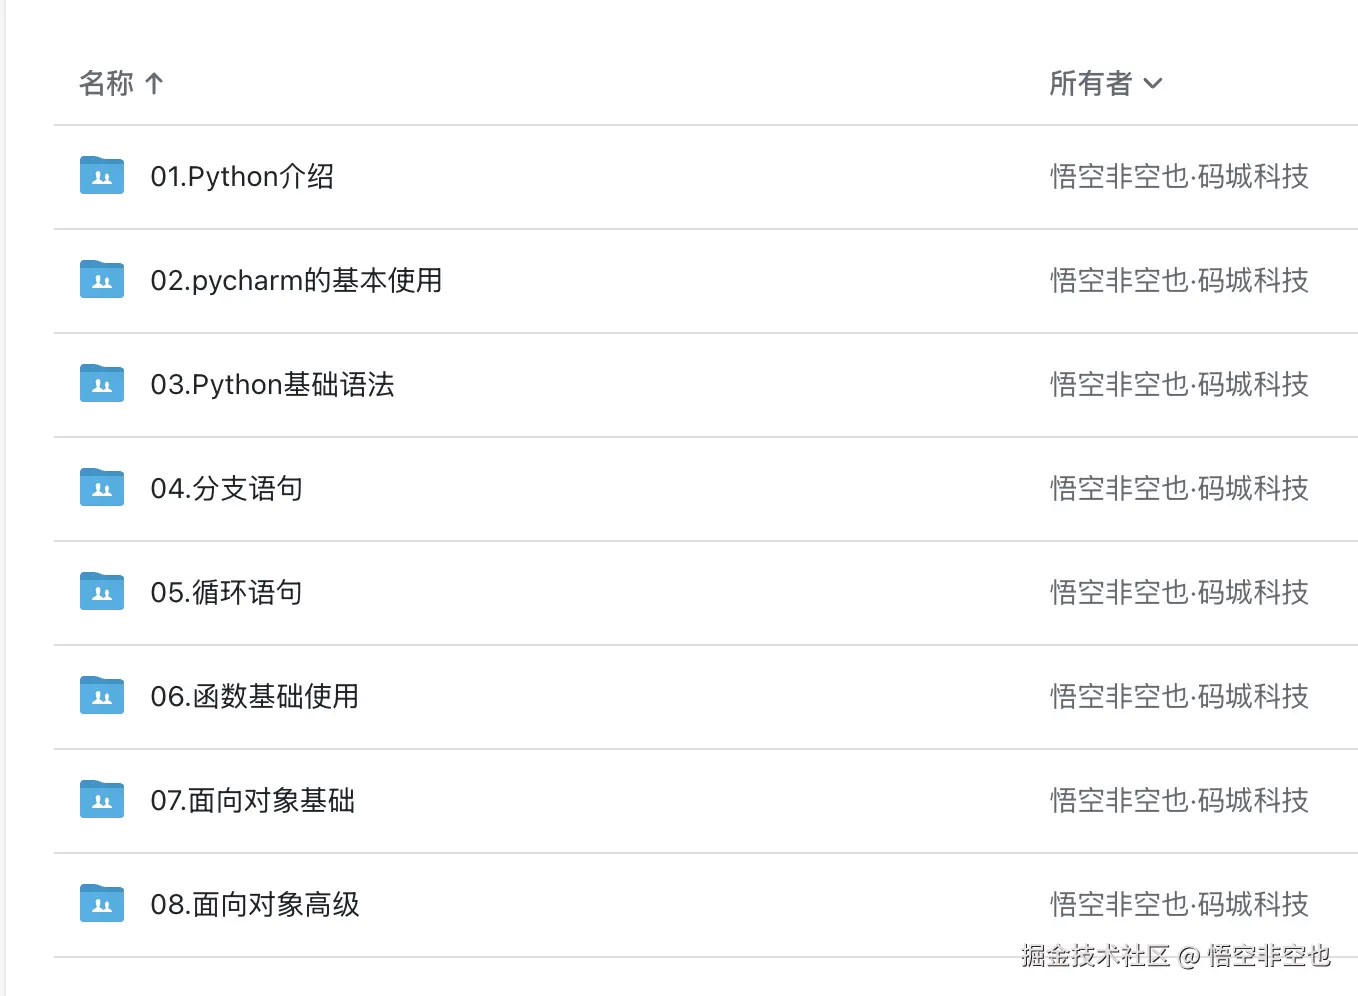Select the 03.Python基础语法 folder name
Image resolution: width=1358 pixels, height=996 pixels.
272,385
